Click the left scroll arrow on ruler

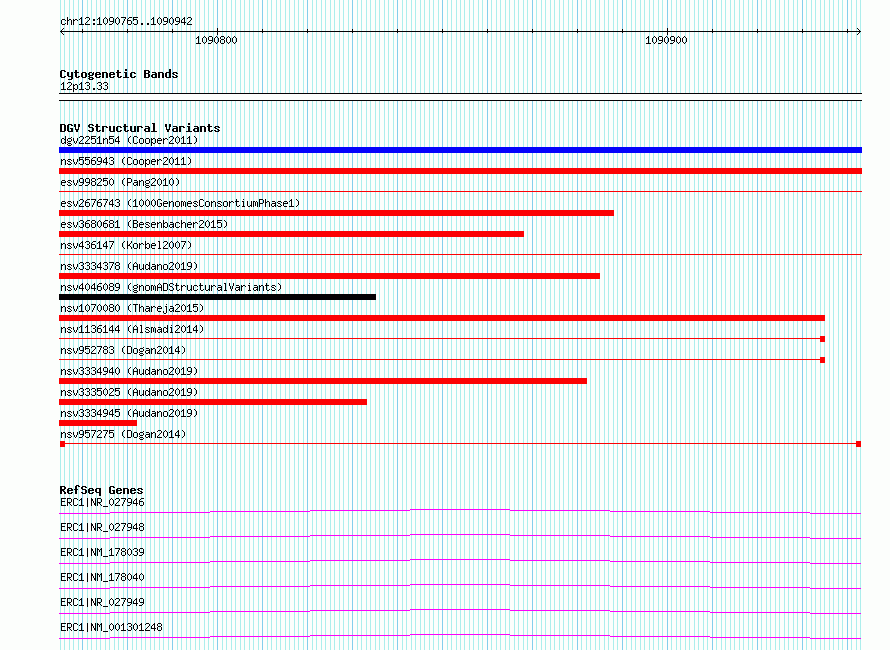pyautogui.click(x=62, y=32)
